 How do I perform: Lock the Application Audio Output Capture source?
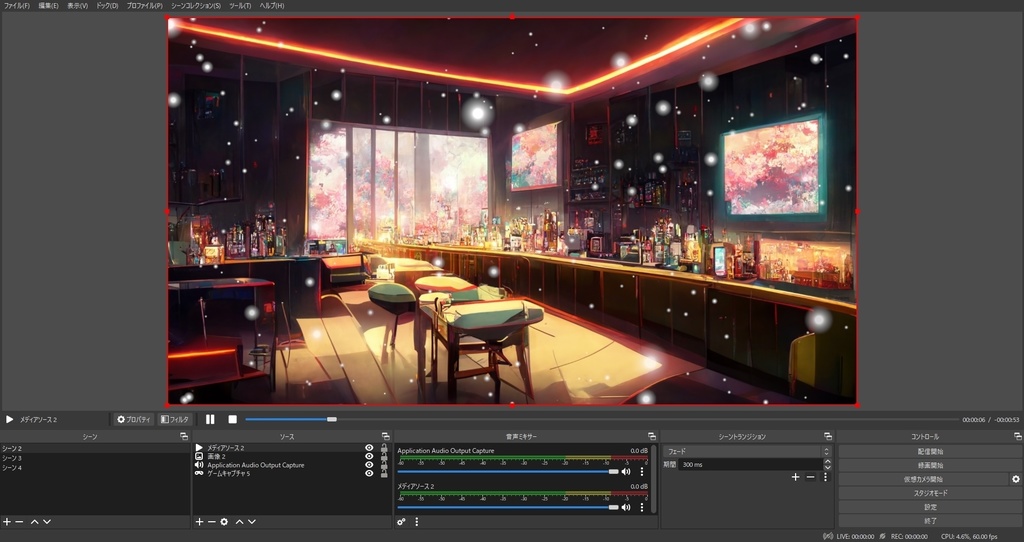click(384, 465)
